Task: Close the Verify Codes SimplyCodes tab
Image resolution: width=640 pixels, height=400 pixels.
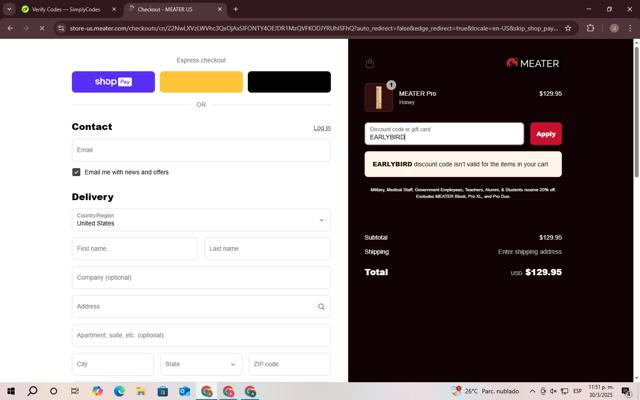Action: (114, 9)
